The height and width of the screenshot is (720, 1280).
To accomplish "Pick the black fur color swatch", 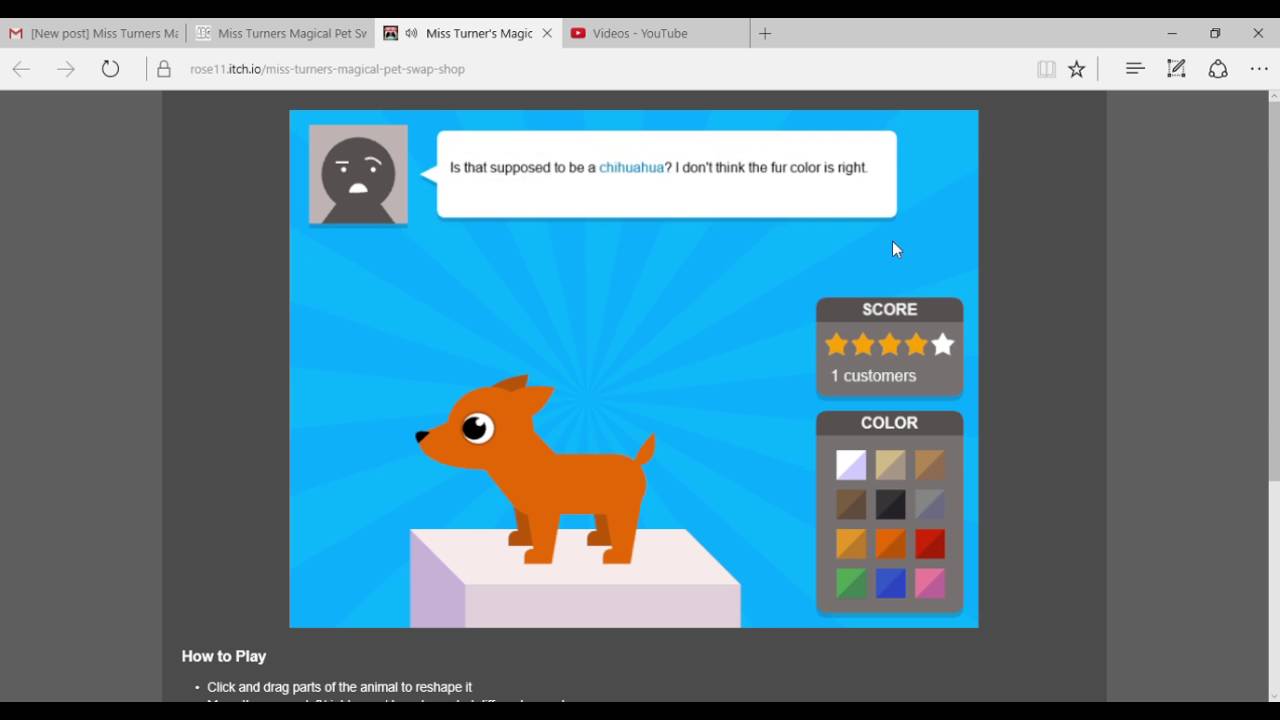I will click(890, 504).
